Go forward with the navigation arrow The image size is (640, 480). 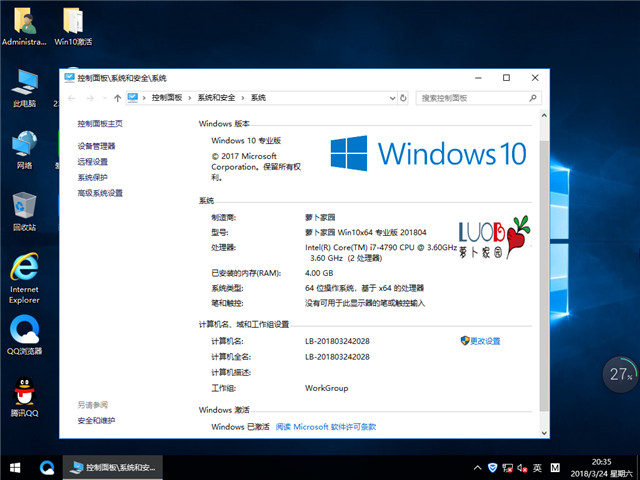tap(90, 98)
